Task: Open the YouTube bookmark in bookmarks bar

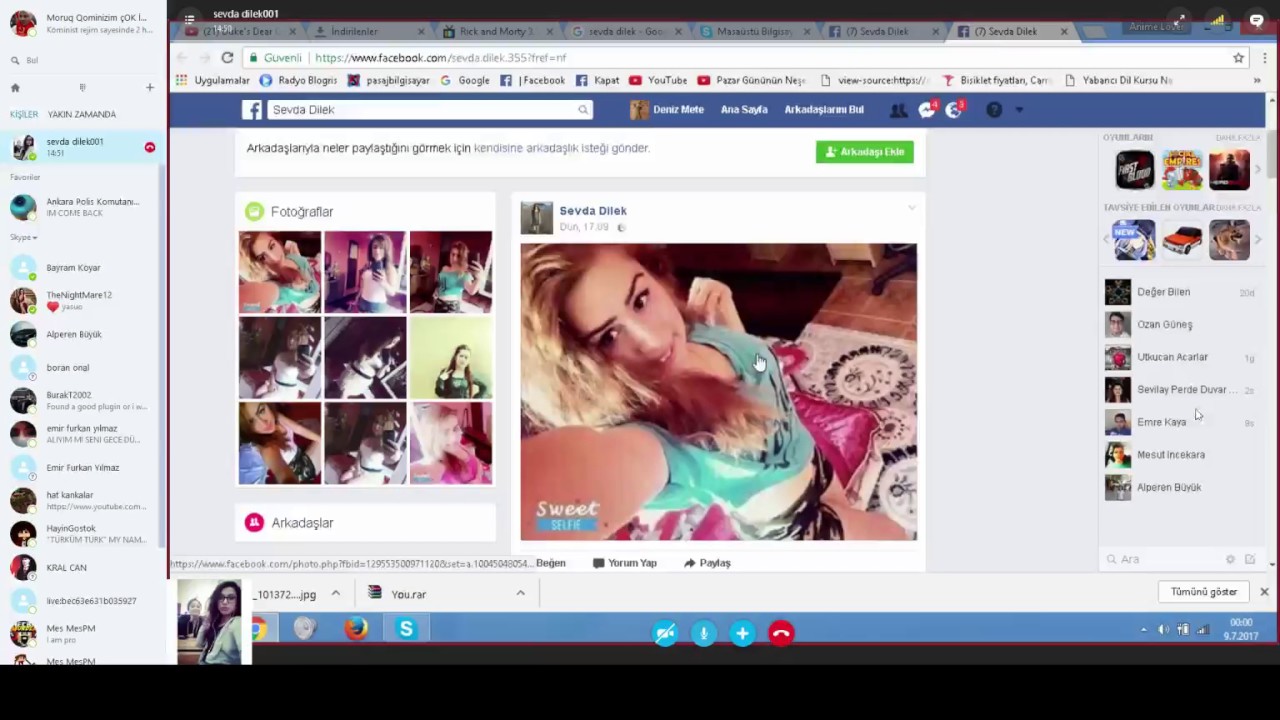Action: (x=658, y=80)
